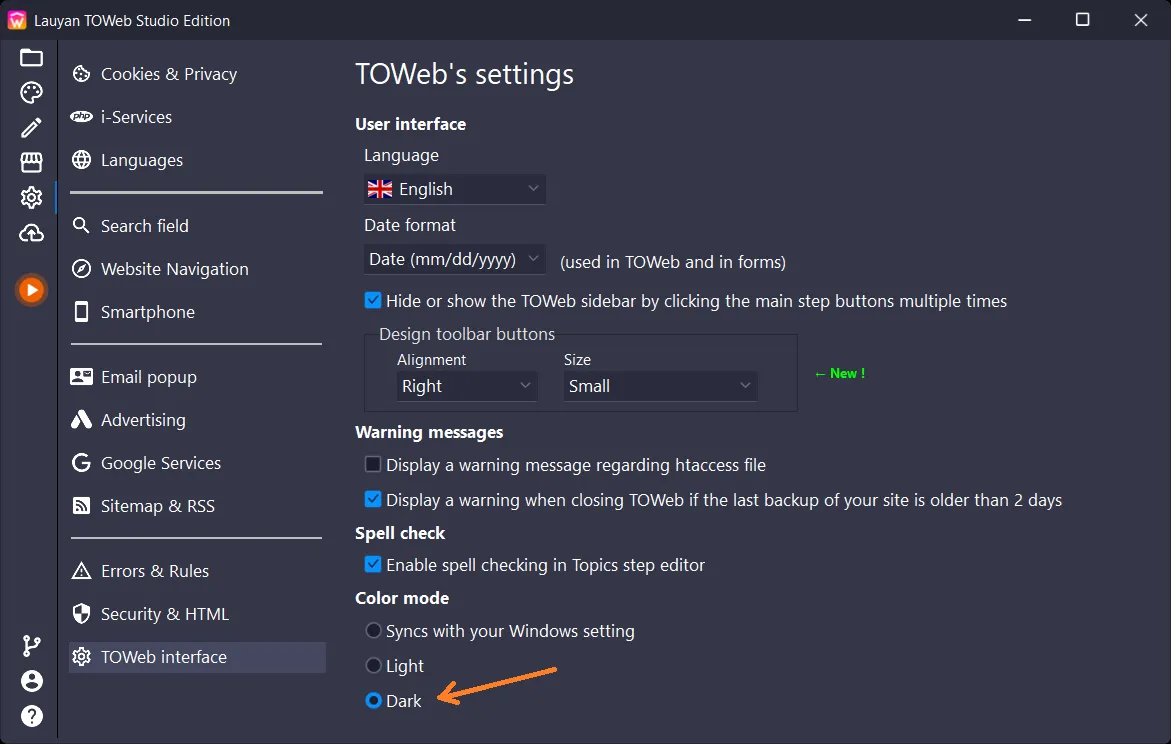Open Errors & Rules label
The image size is (1171, 744).
(x=155, y=571)
